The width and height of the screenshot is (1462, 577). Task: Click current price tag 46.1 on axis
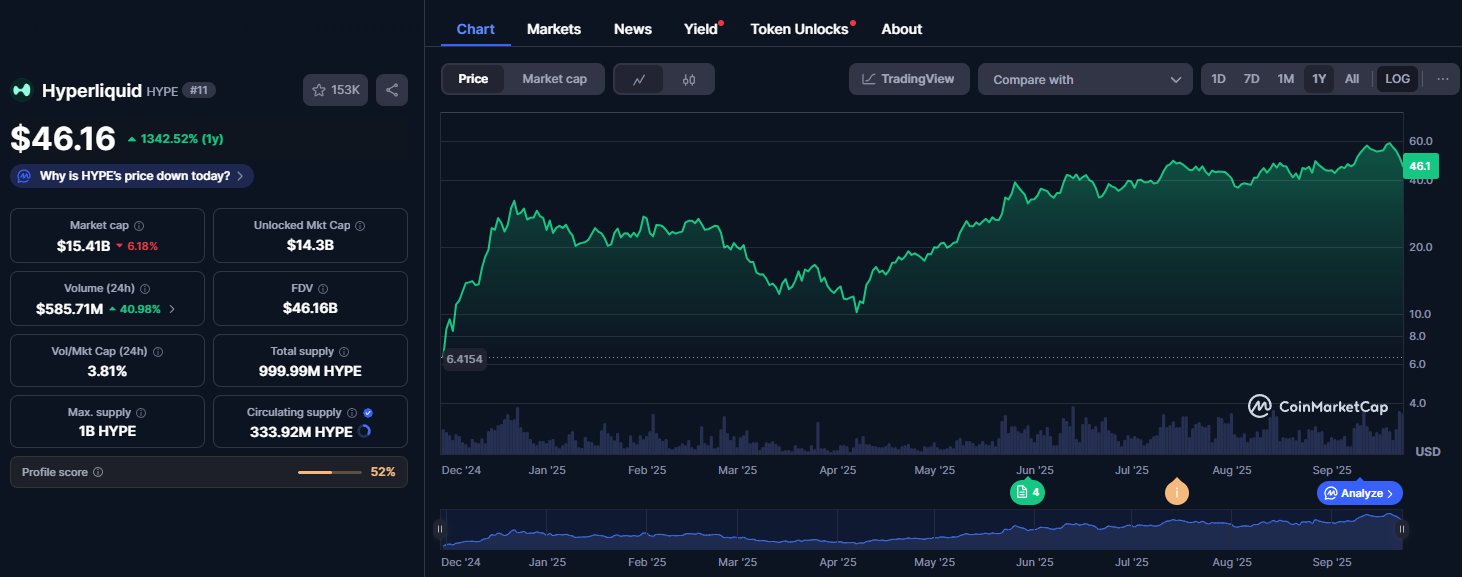(x=1421, y=166)
